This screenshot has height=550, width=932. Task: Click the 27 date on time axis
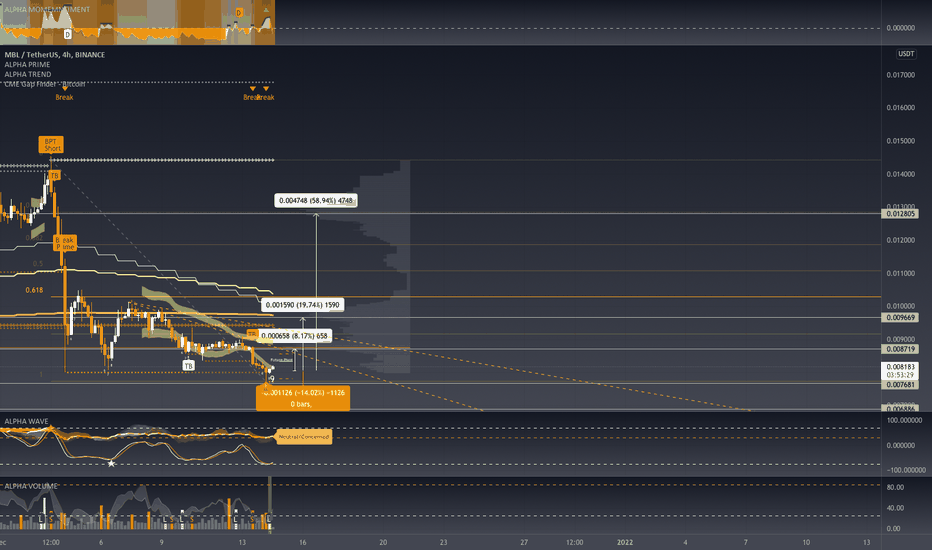pyautogui.click(x=524, y=542)
